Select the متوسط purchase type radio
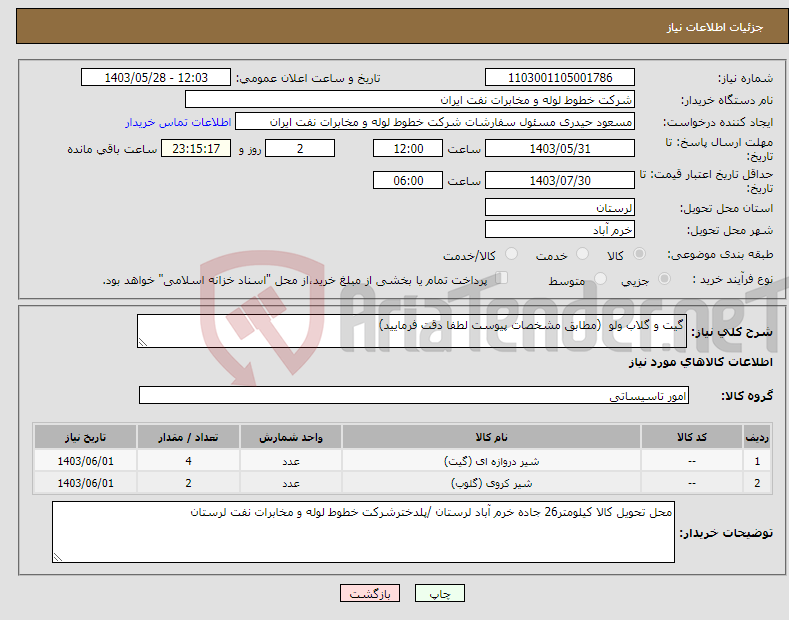The width and height of the screenshot is (789, 620). (x=600, y=279)
